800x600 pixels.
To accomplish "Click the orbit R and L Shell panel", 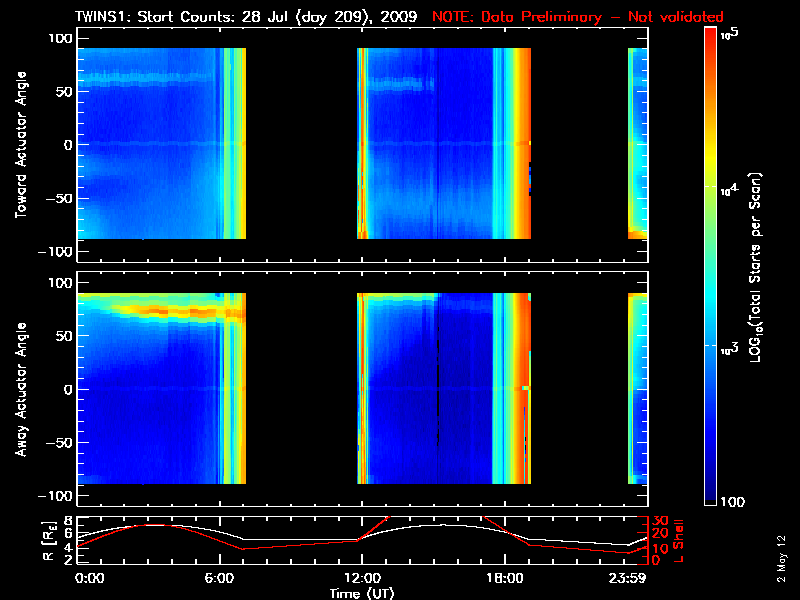I will pos(362,540).
